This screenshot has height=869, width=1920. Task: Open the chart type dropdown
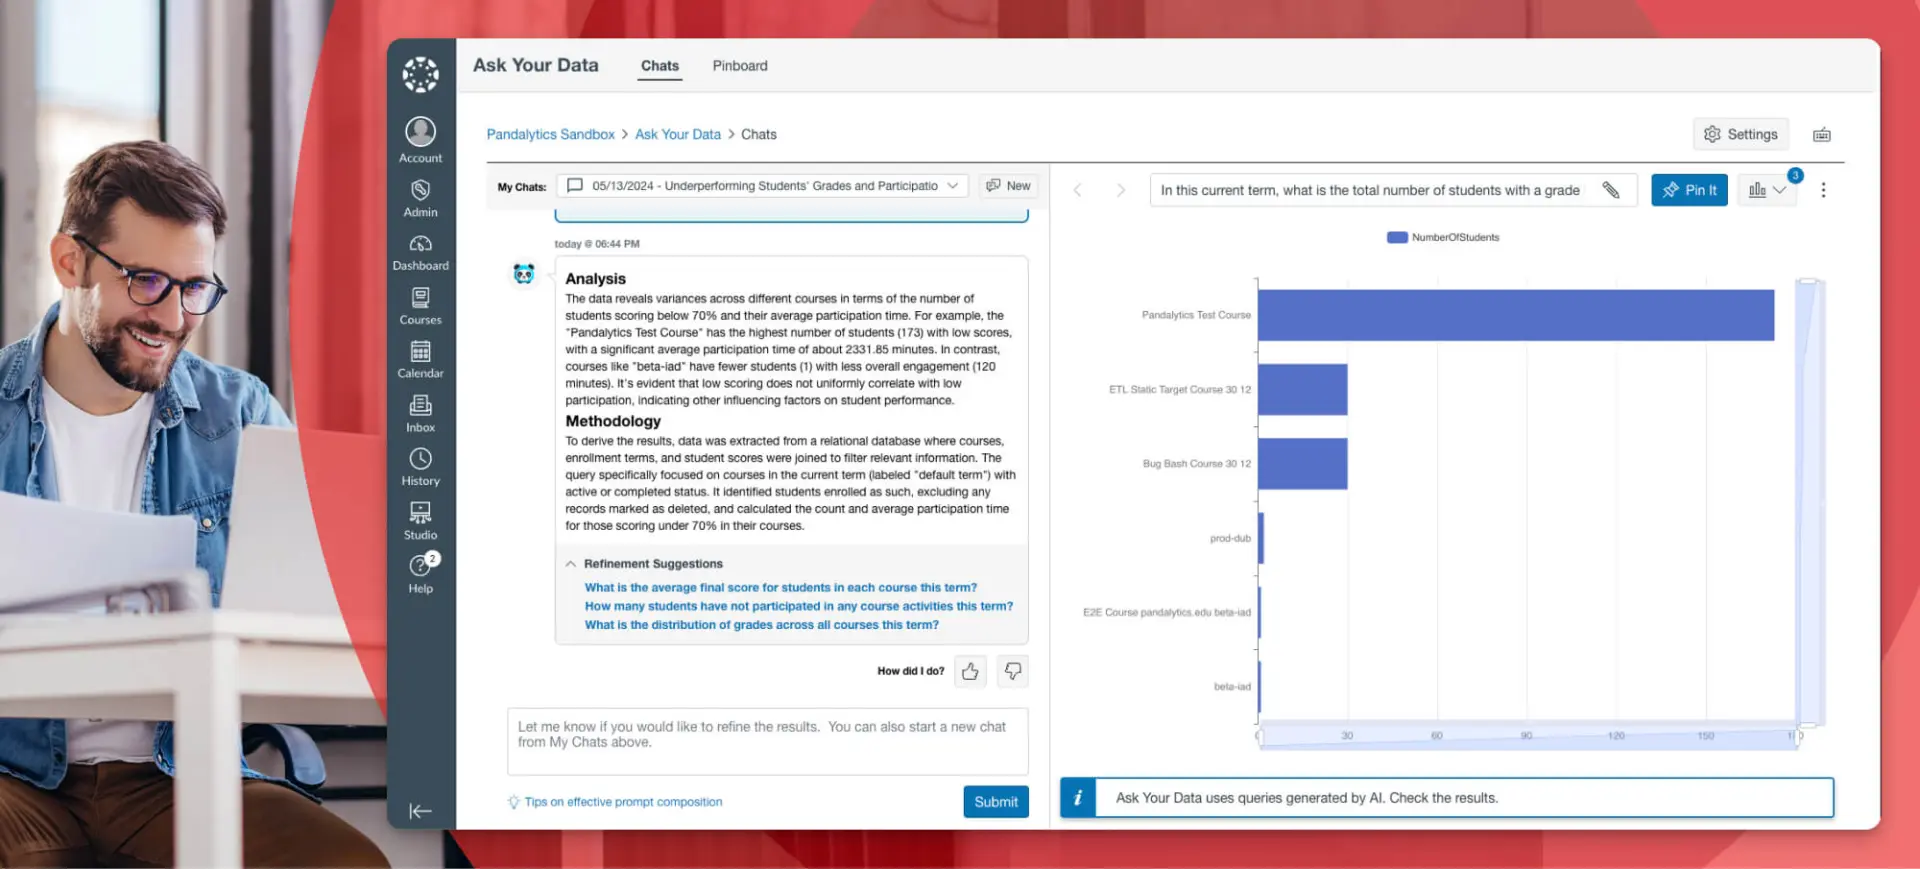pyautogui.click(x=1767, y=190)
